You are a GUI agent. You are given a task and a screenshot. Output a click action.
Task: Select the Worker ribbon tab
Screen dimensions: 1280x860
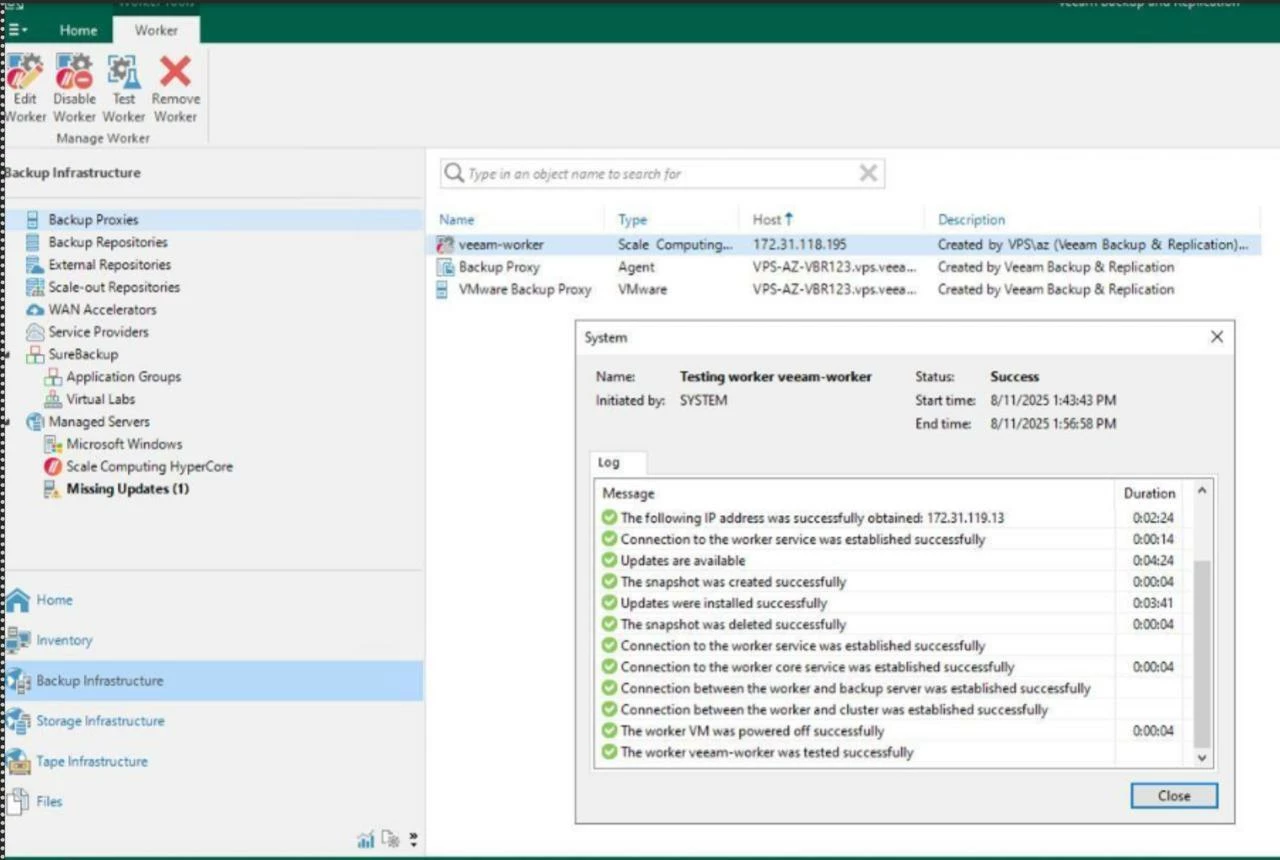156,30
